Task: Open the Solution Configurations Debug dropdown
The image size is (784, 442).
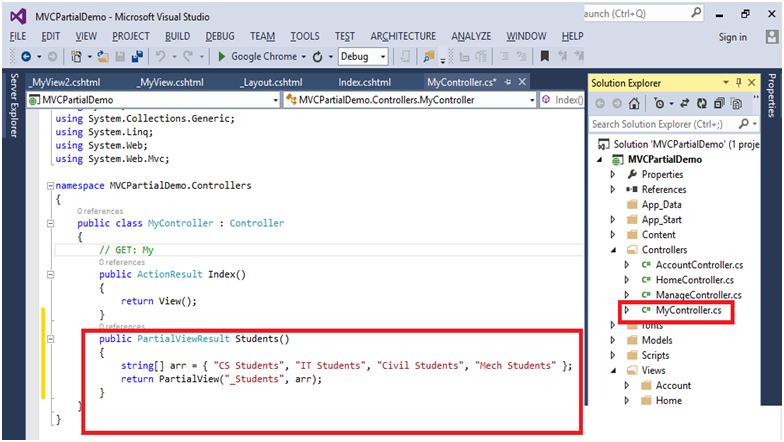Action: (x=383, y=56)
